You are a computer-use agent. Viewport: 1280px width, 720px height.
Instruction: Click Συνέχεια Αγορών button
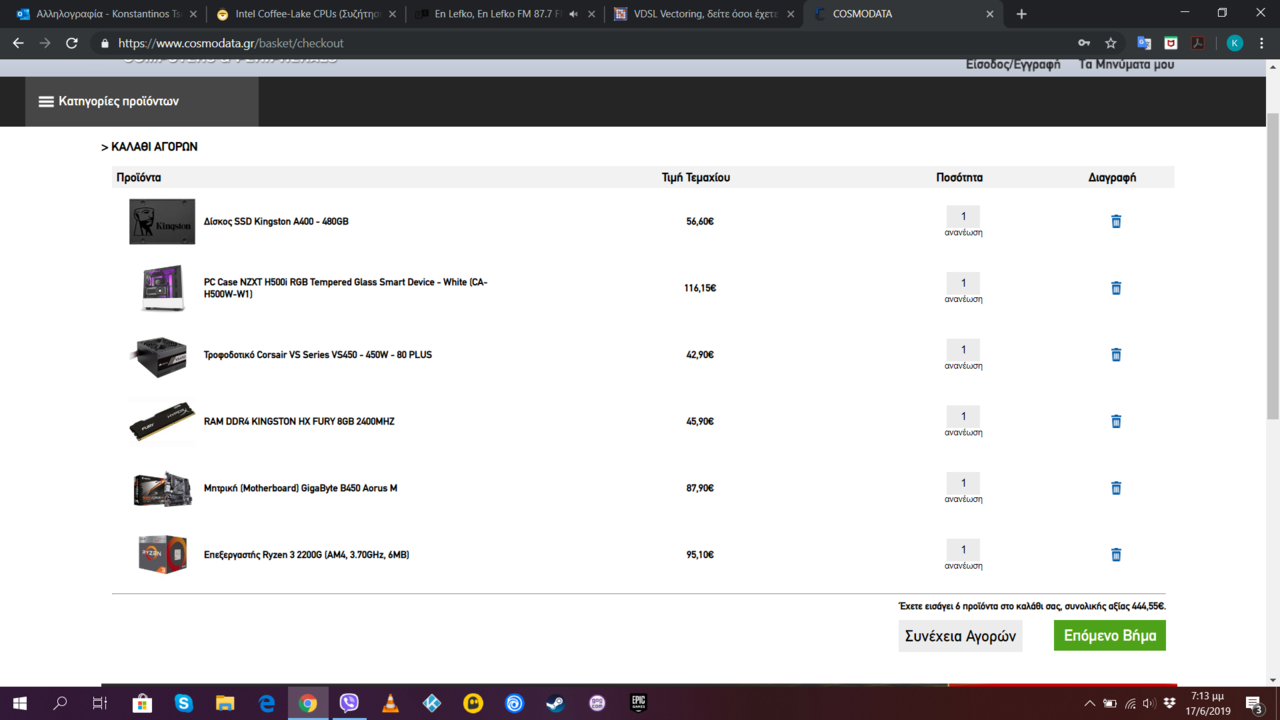coord(960,636)
